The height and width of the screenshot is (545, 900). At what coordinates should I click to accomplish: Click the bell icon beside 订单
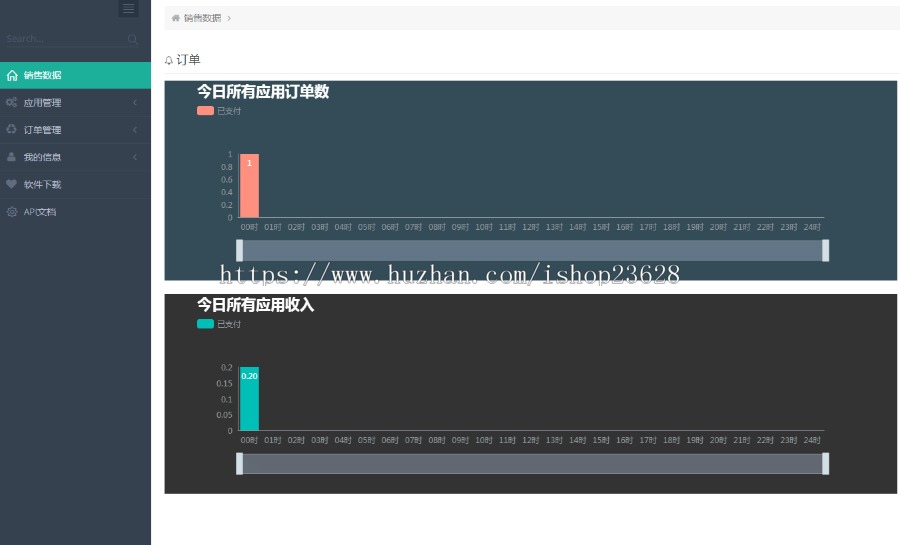coord(169,60)
